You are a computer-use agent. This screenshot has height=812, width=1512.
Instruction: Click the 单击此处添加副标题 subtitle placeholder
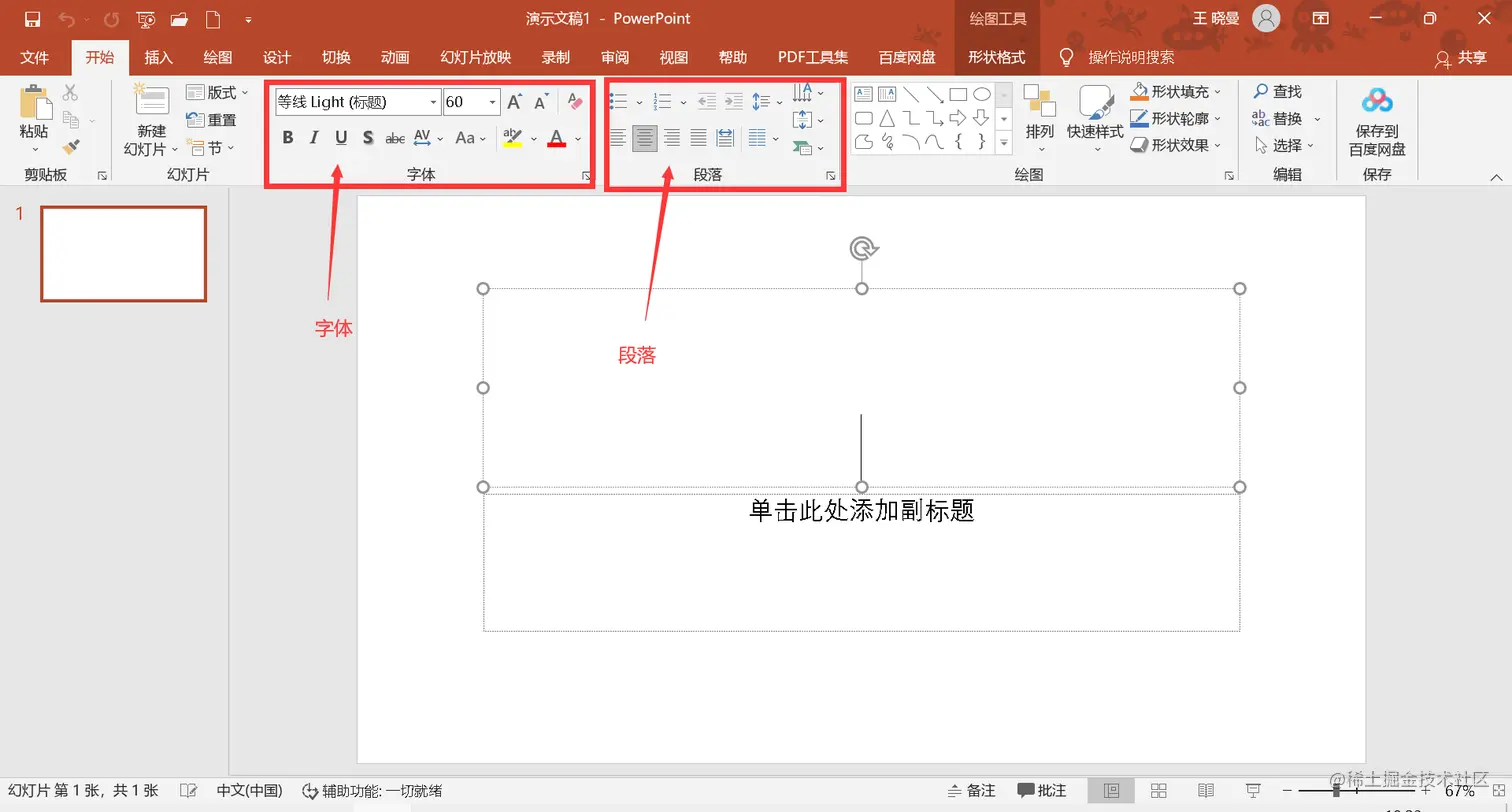(x=862, y=511)
